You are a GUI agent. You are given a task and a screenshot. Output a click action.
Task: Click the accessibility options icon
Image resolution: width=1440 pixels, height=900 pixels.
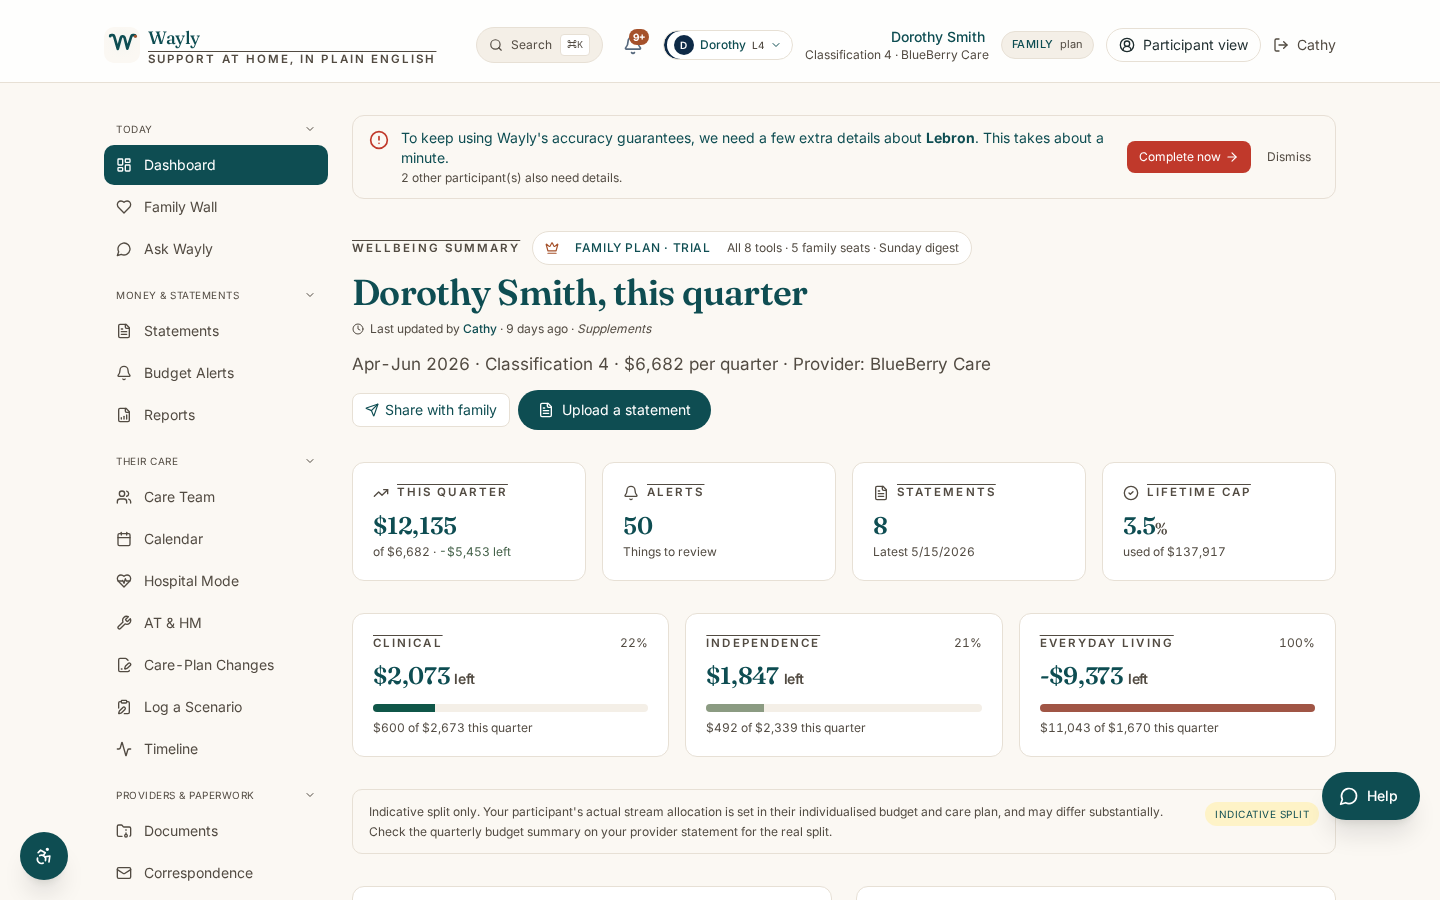pyautogui.click(x=44, y=856)
